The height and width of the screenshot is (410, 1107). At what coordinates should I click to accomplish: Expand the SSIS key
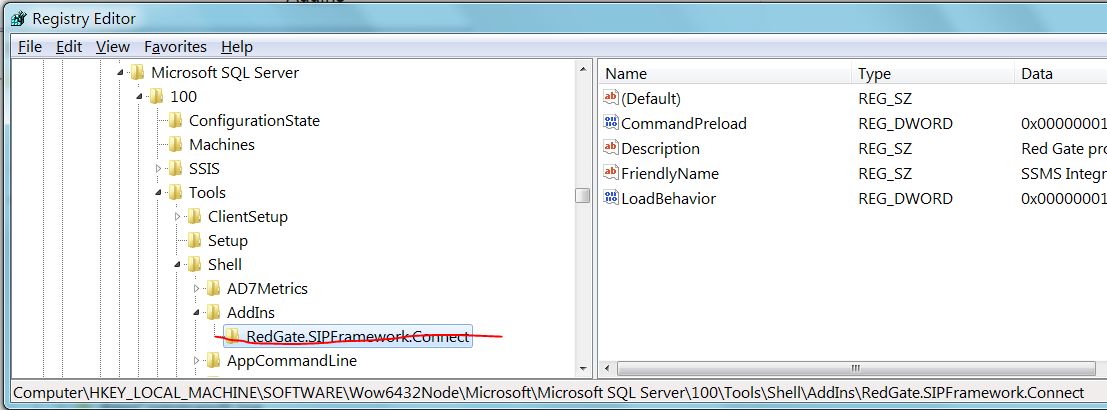point(158,169)
